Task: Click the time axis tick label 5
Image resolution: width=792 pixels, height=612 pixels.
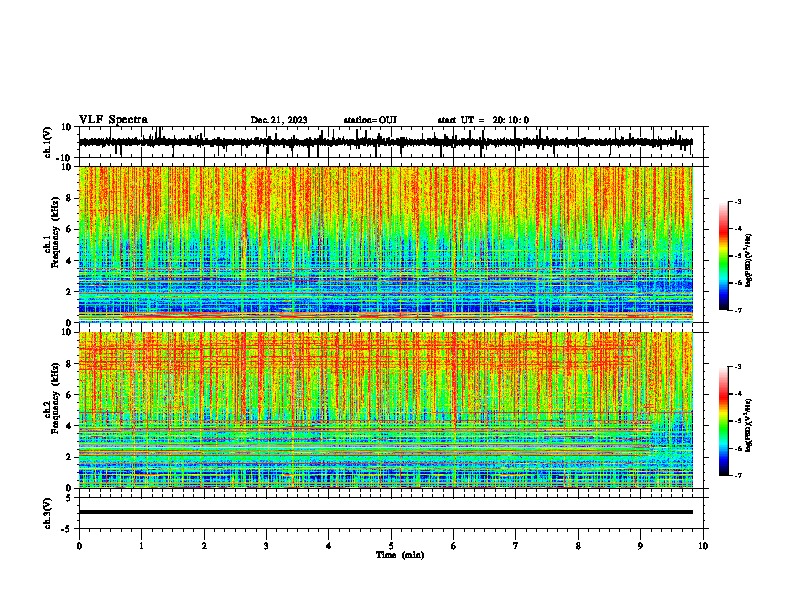Action: (x=391, y=546)
